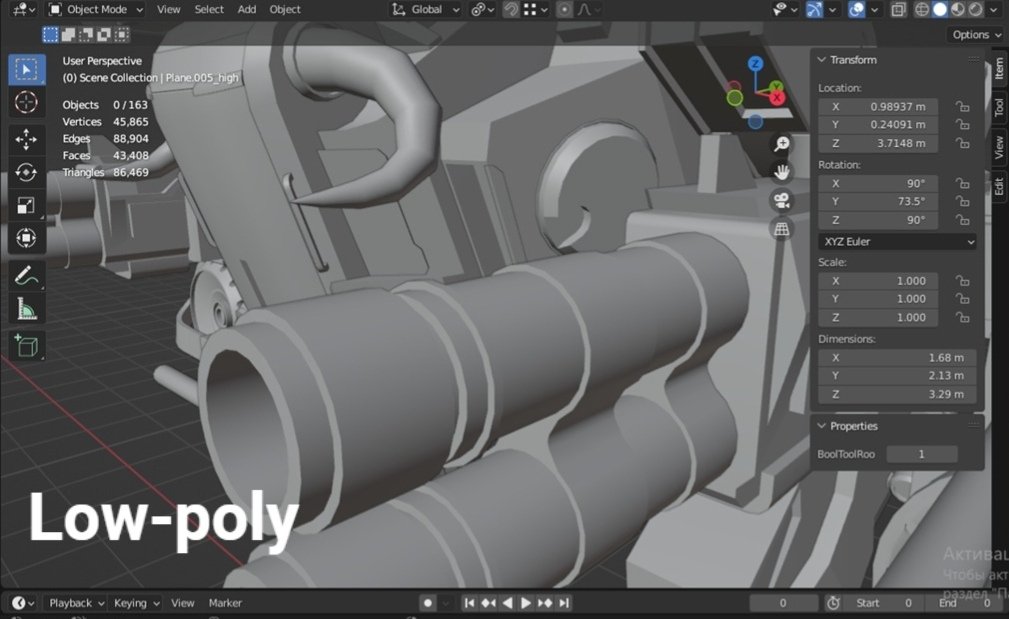Collapse the Transform panel
The image size is (1009, 619).
coord(822,60)
